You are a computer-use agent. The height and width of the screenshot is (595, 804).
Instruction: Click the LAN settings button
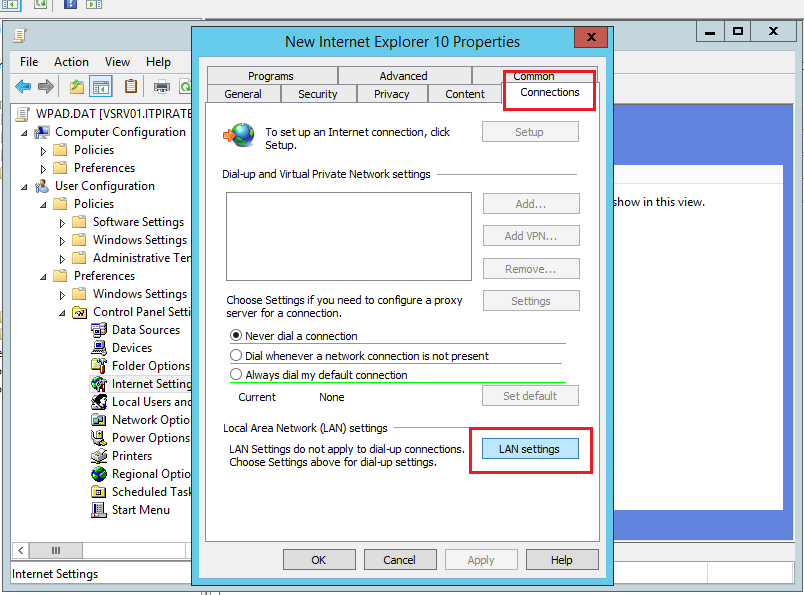(529, 448)
